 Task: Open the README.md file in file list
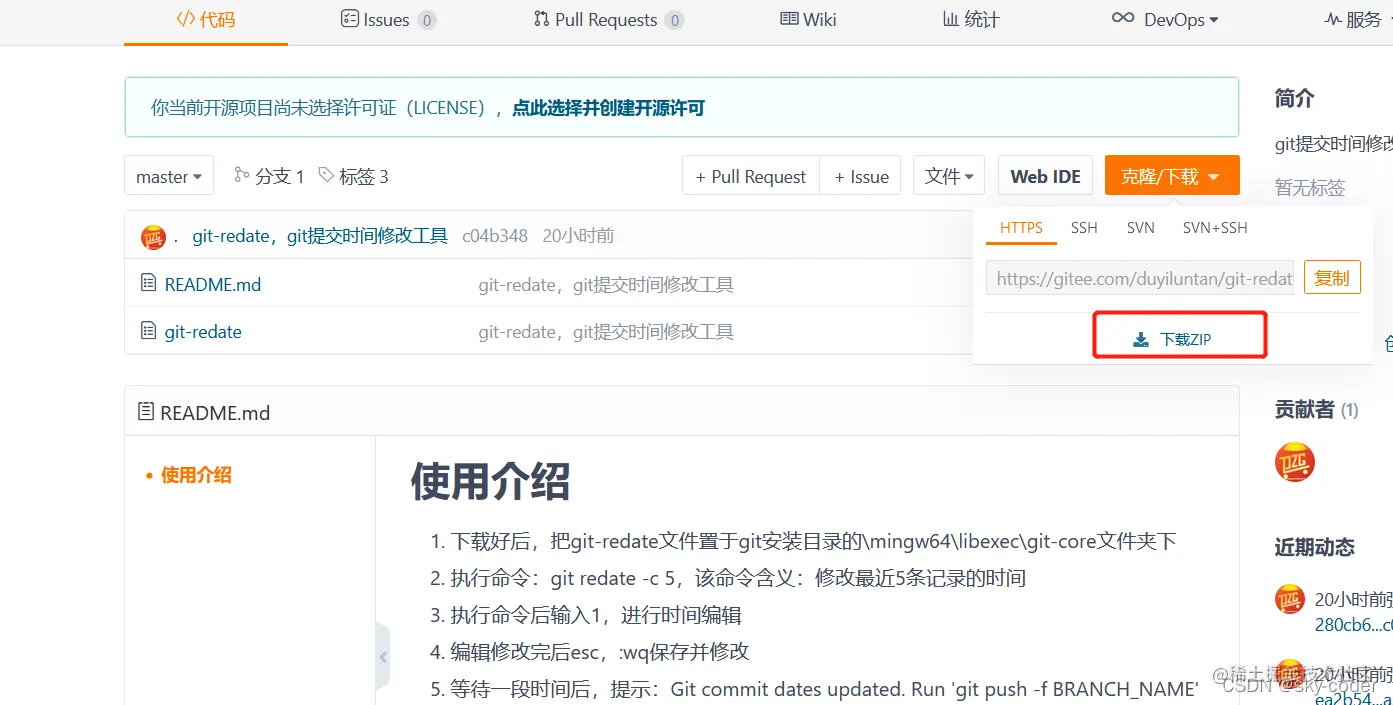[x=213, y=284]
